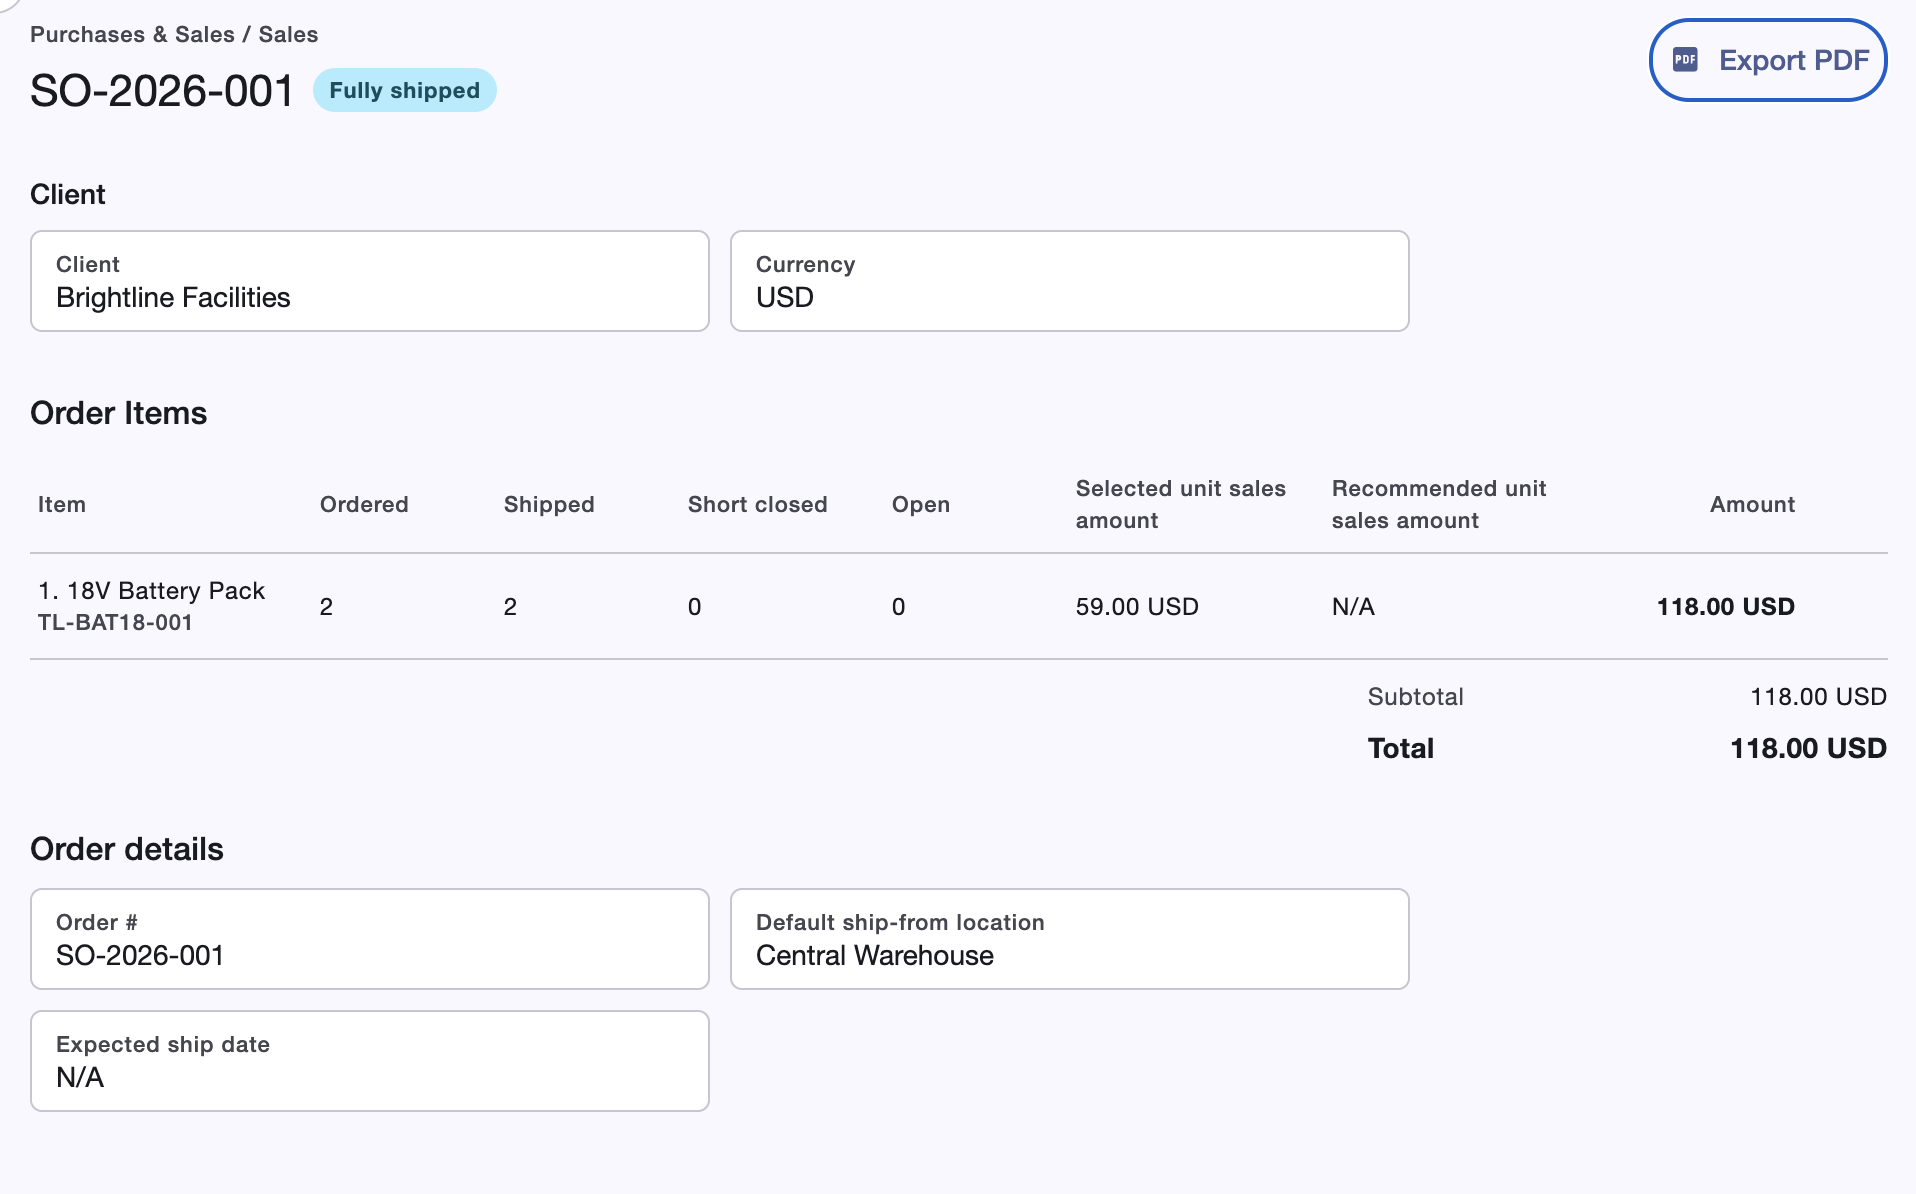Click Recommended unit sales amount header
Image resolution: width=1916 pixels, height=1194 pixels.
click(1439, 505)
